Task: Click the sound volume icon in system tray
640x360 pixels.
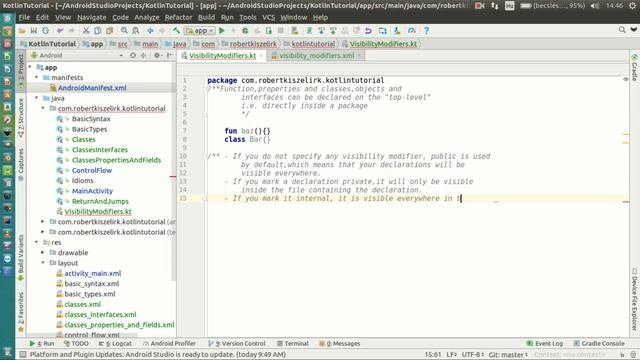Action: pos(595,6)
